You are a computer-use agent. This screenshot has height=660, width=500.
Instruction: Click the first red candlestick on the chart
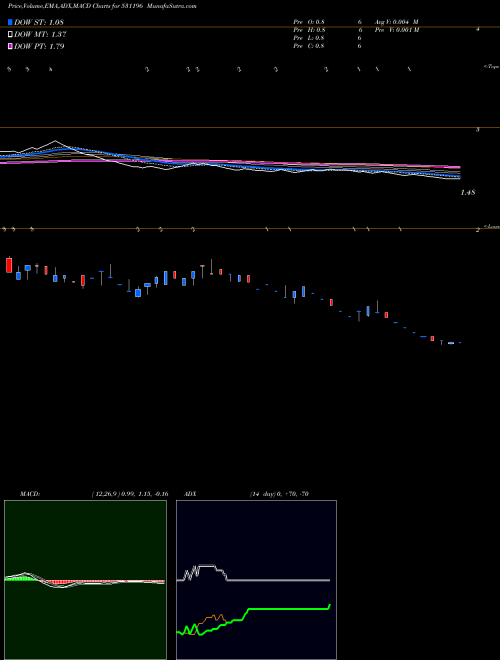coord(9,265)
